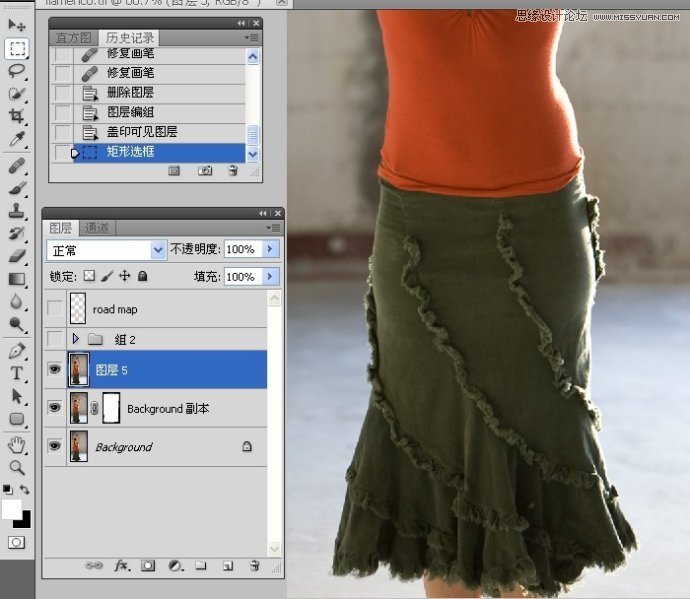Image resolution: width=690 pixels, height=599 pixels.
Task: Create new adjustment layer
Action: pyautogui.click(x=176, y=566)
